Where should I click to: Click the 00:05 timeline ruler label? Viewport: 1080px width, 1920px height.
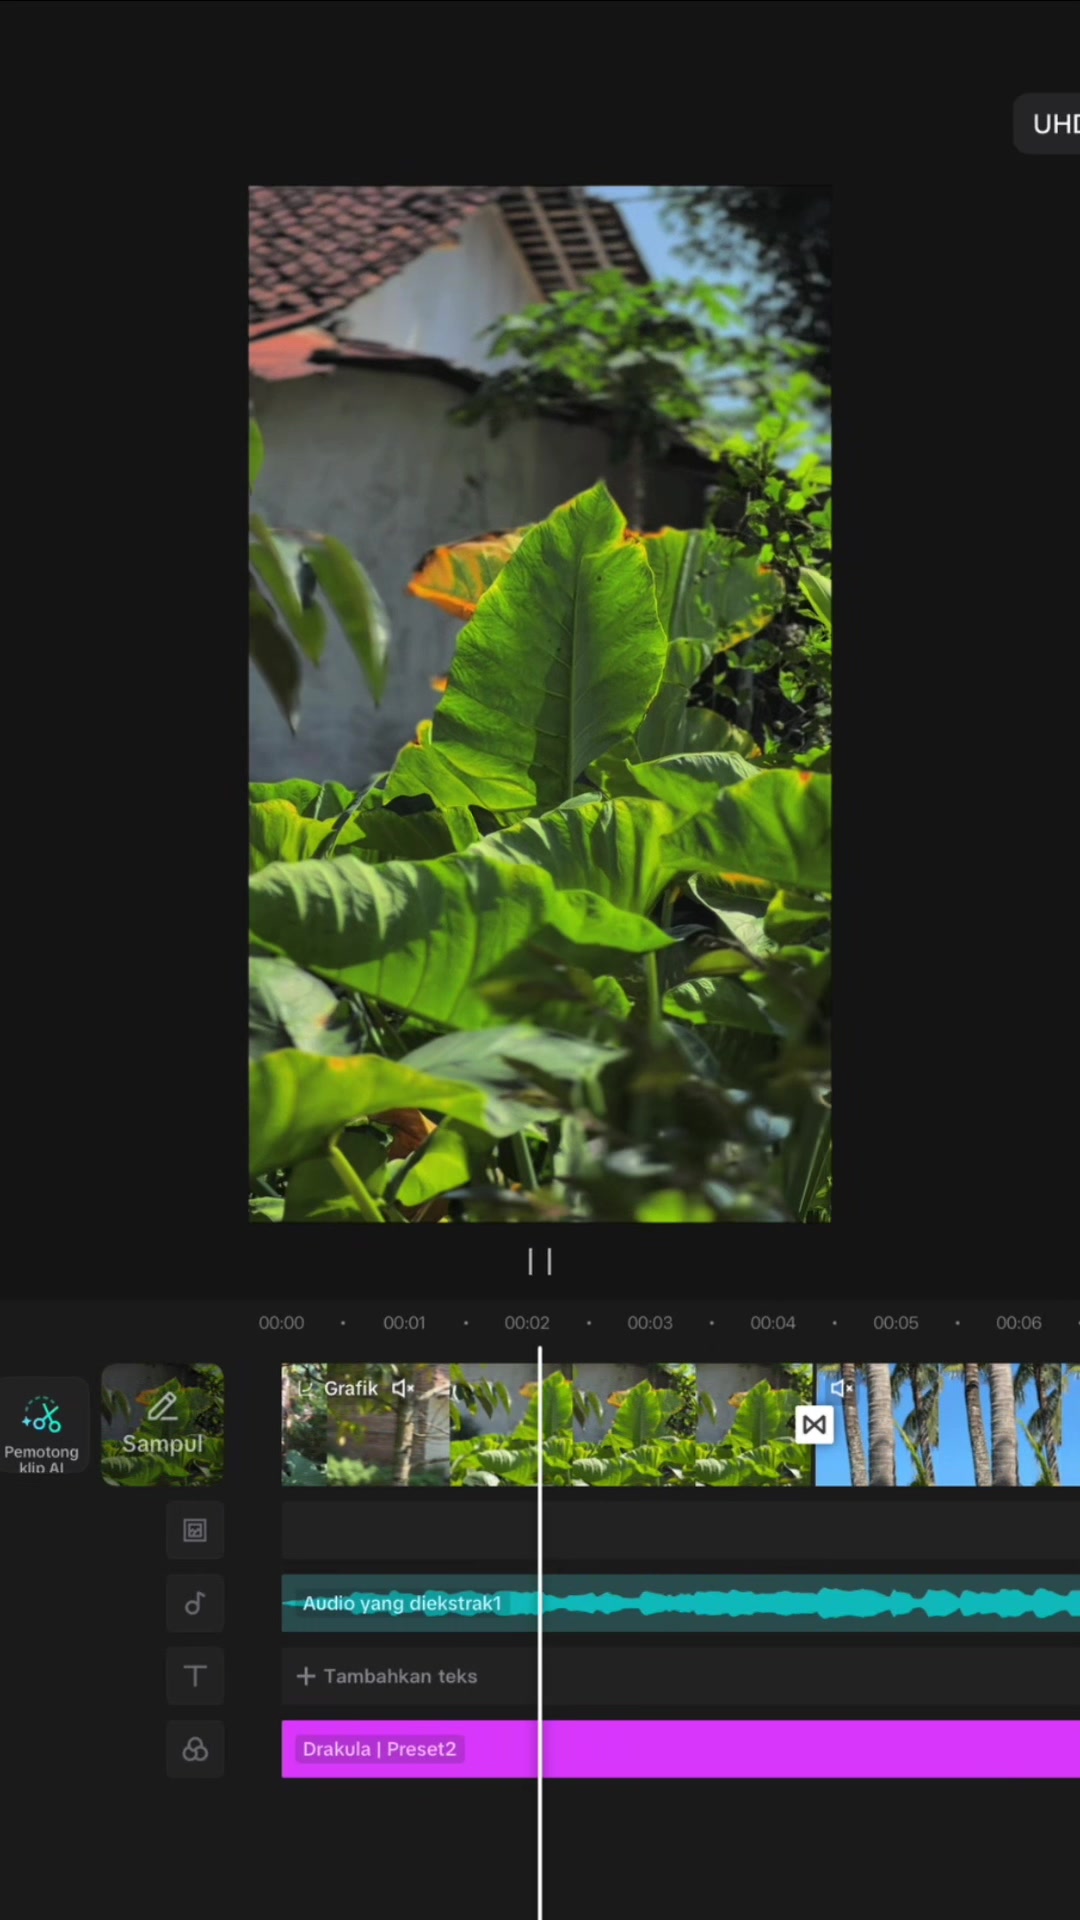pyautogui.click(x=895, y=1323)
